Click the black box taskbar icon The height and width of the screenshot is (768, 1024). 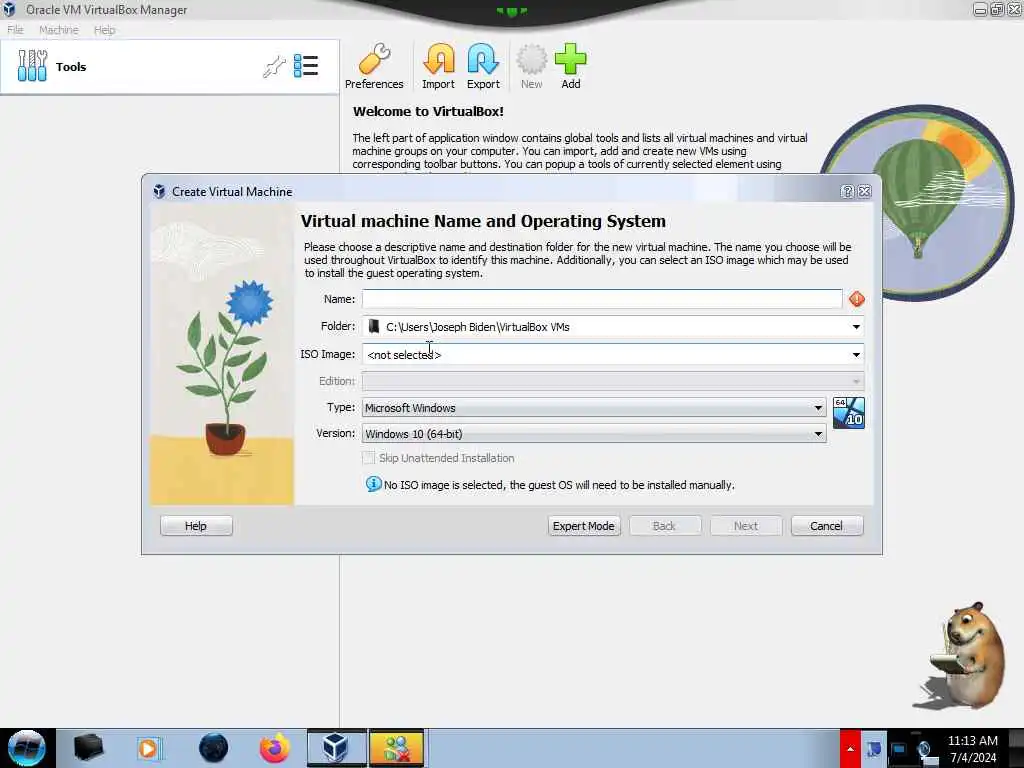point(88,748)
